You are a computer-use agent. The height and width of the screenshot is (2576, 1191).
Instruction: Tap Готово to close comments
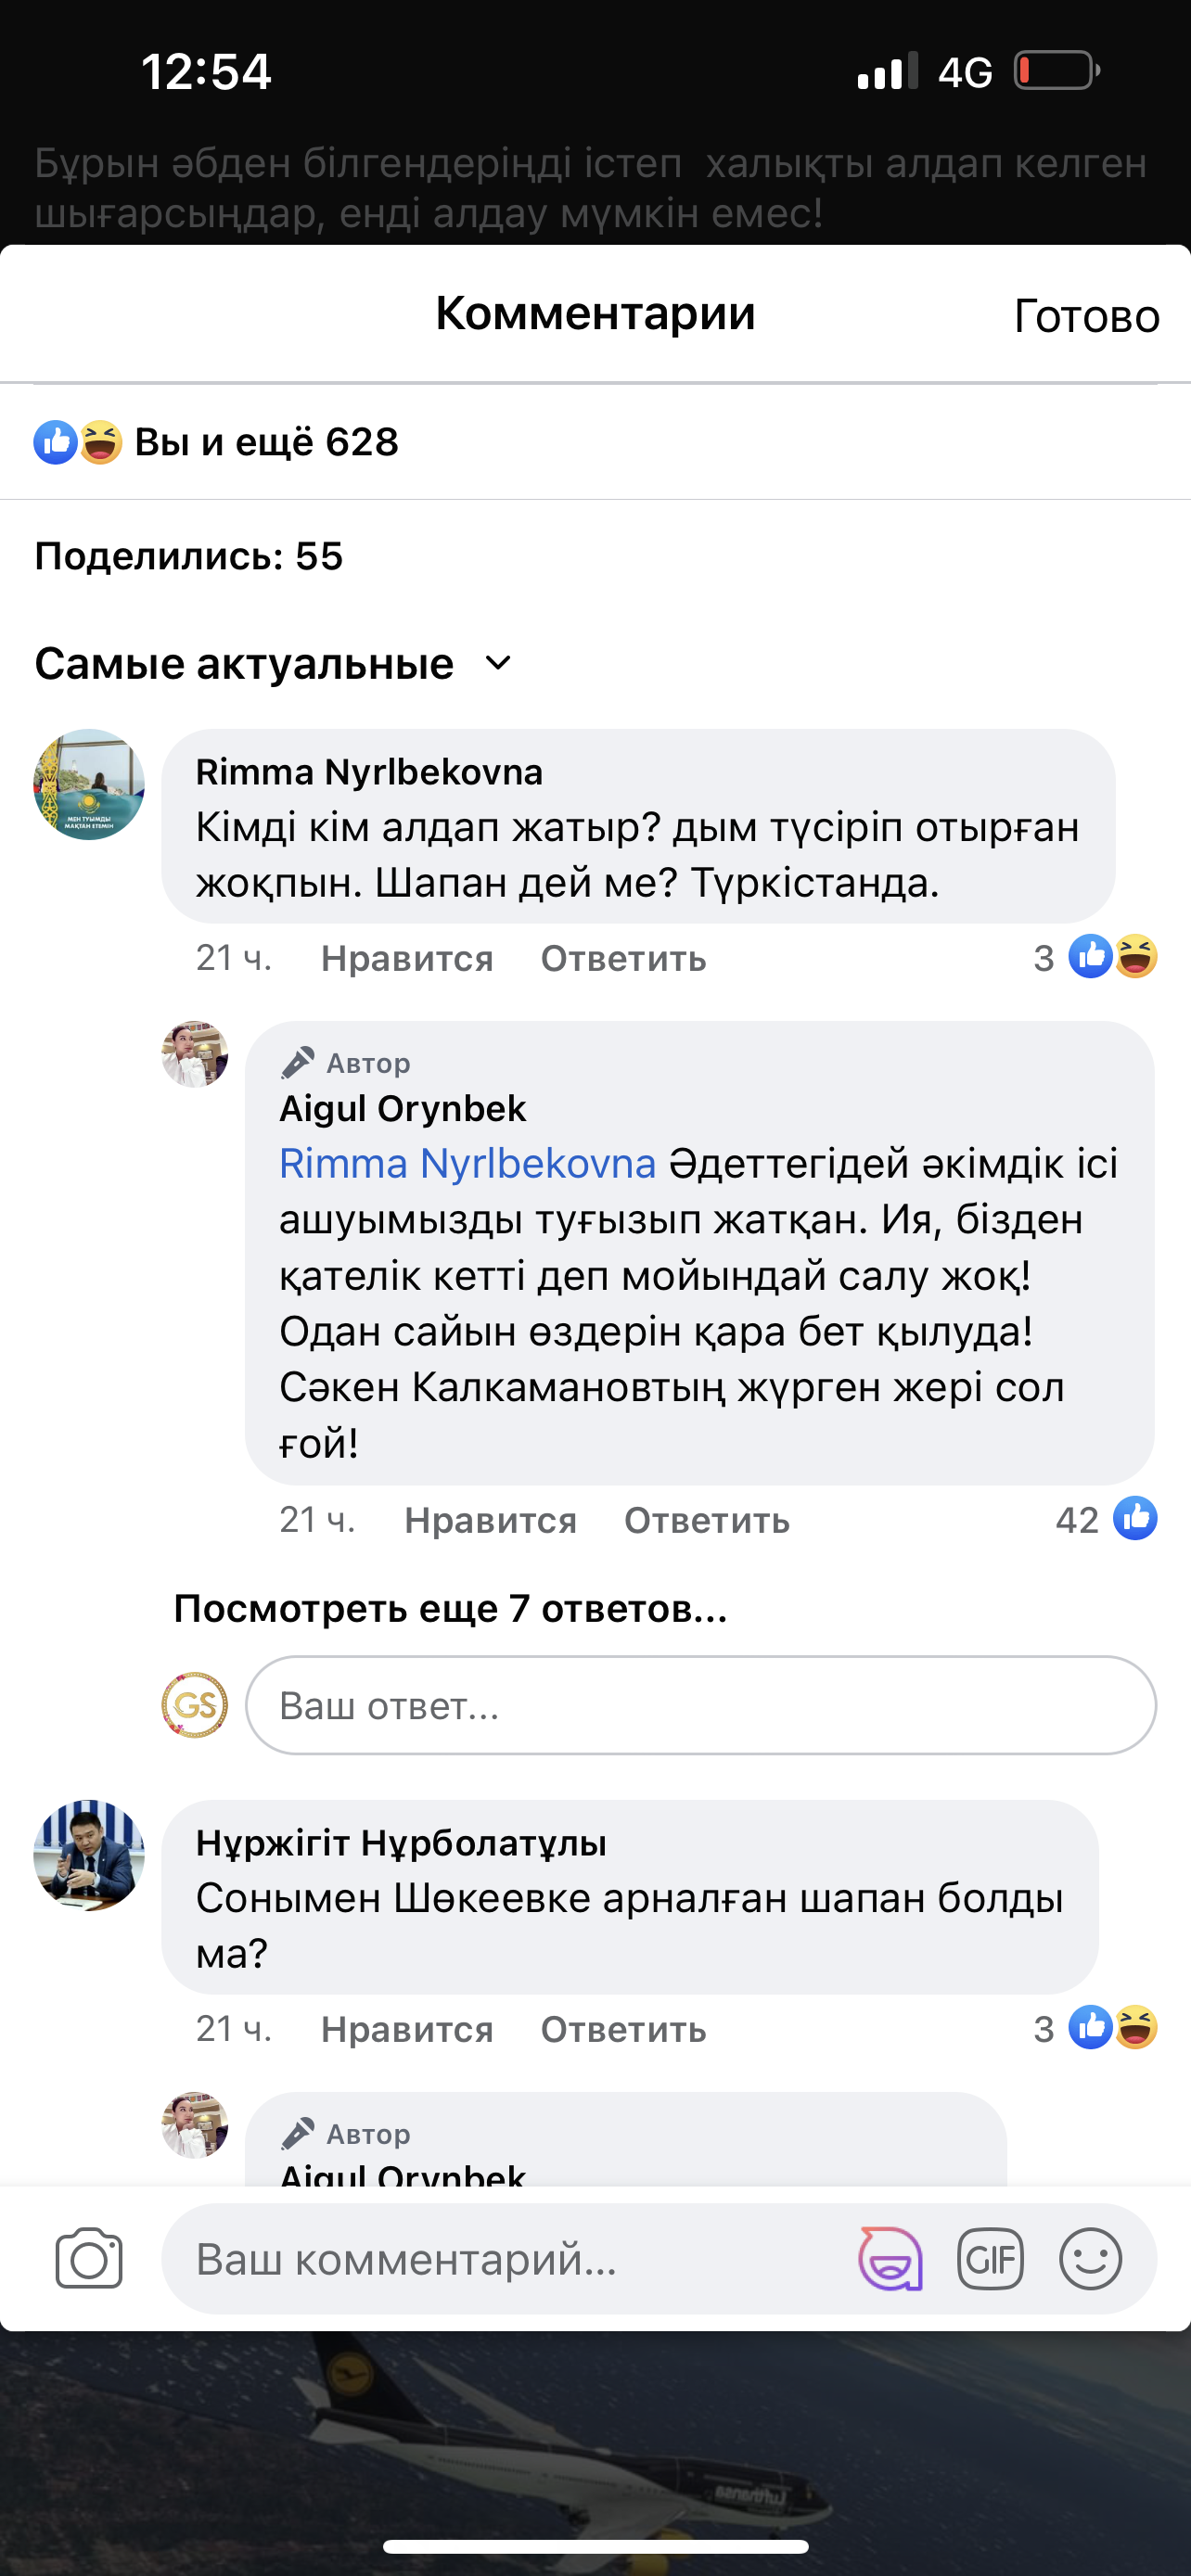click(x=1086, y=316)
